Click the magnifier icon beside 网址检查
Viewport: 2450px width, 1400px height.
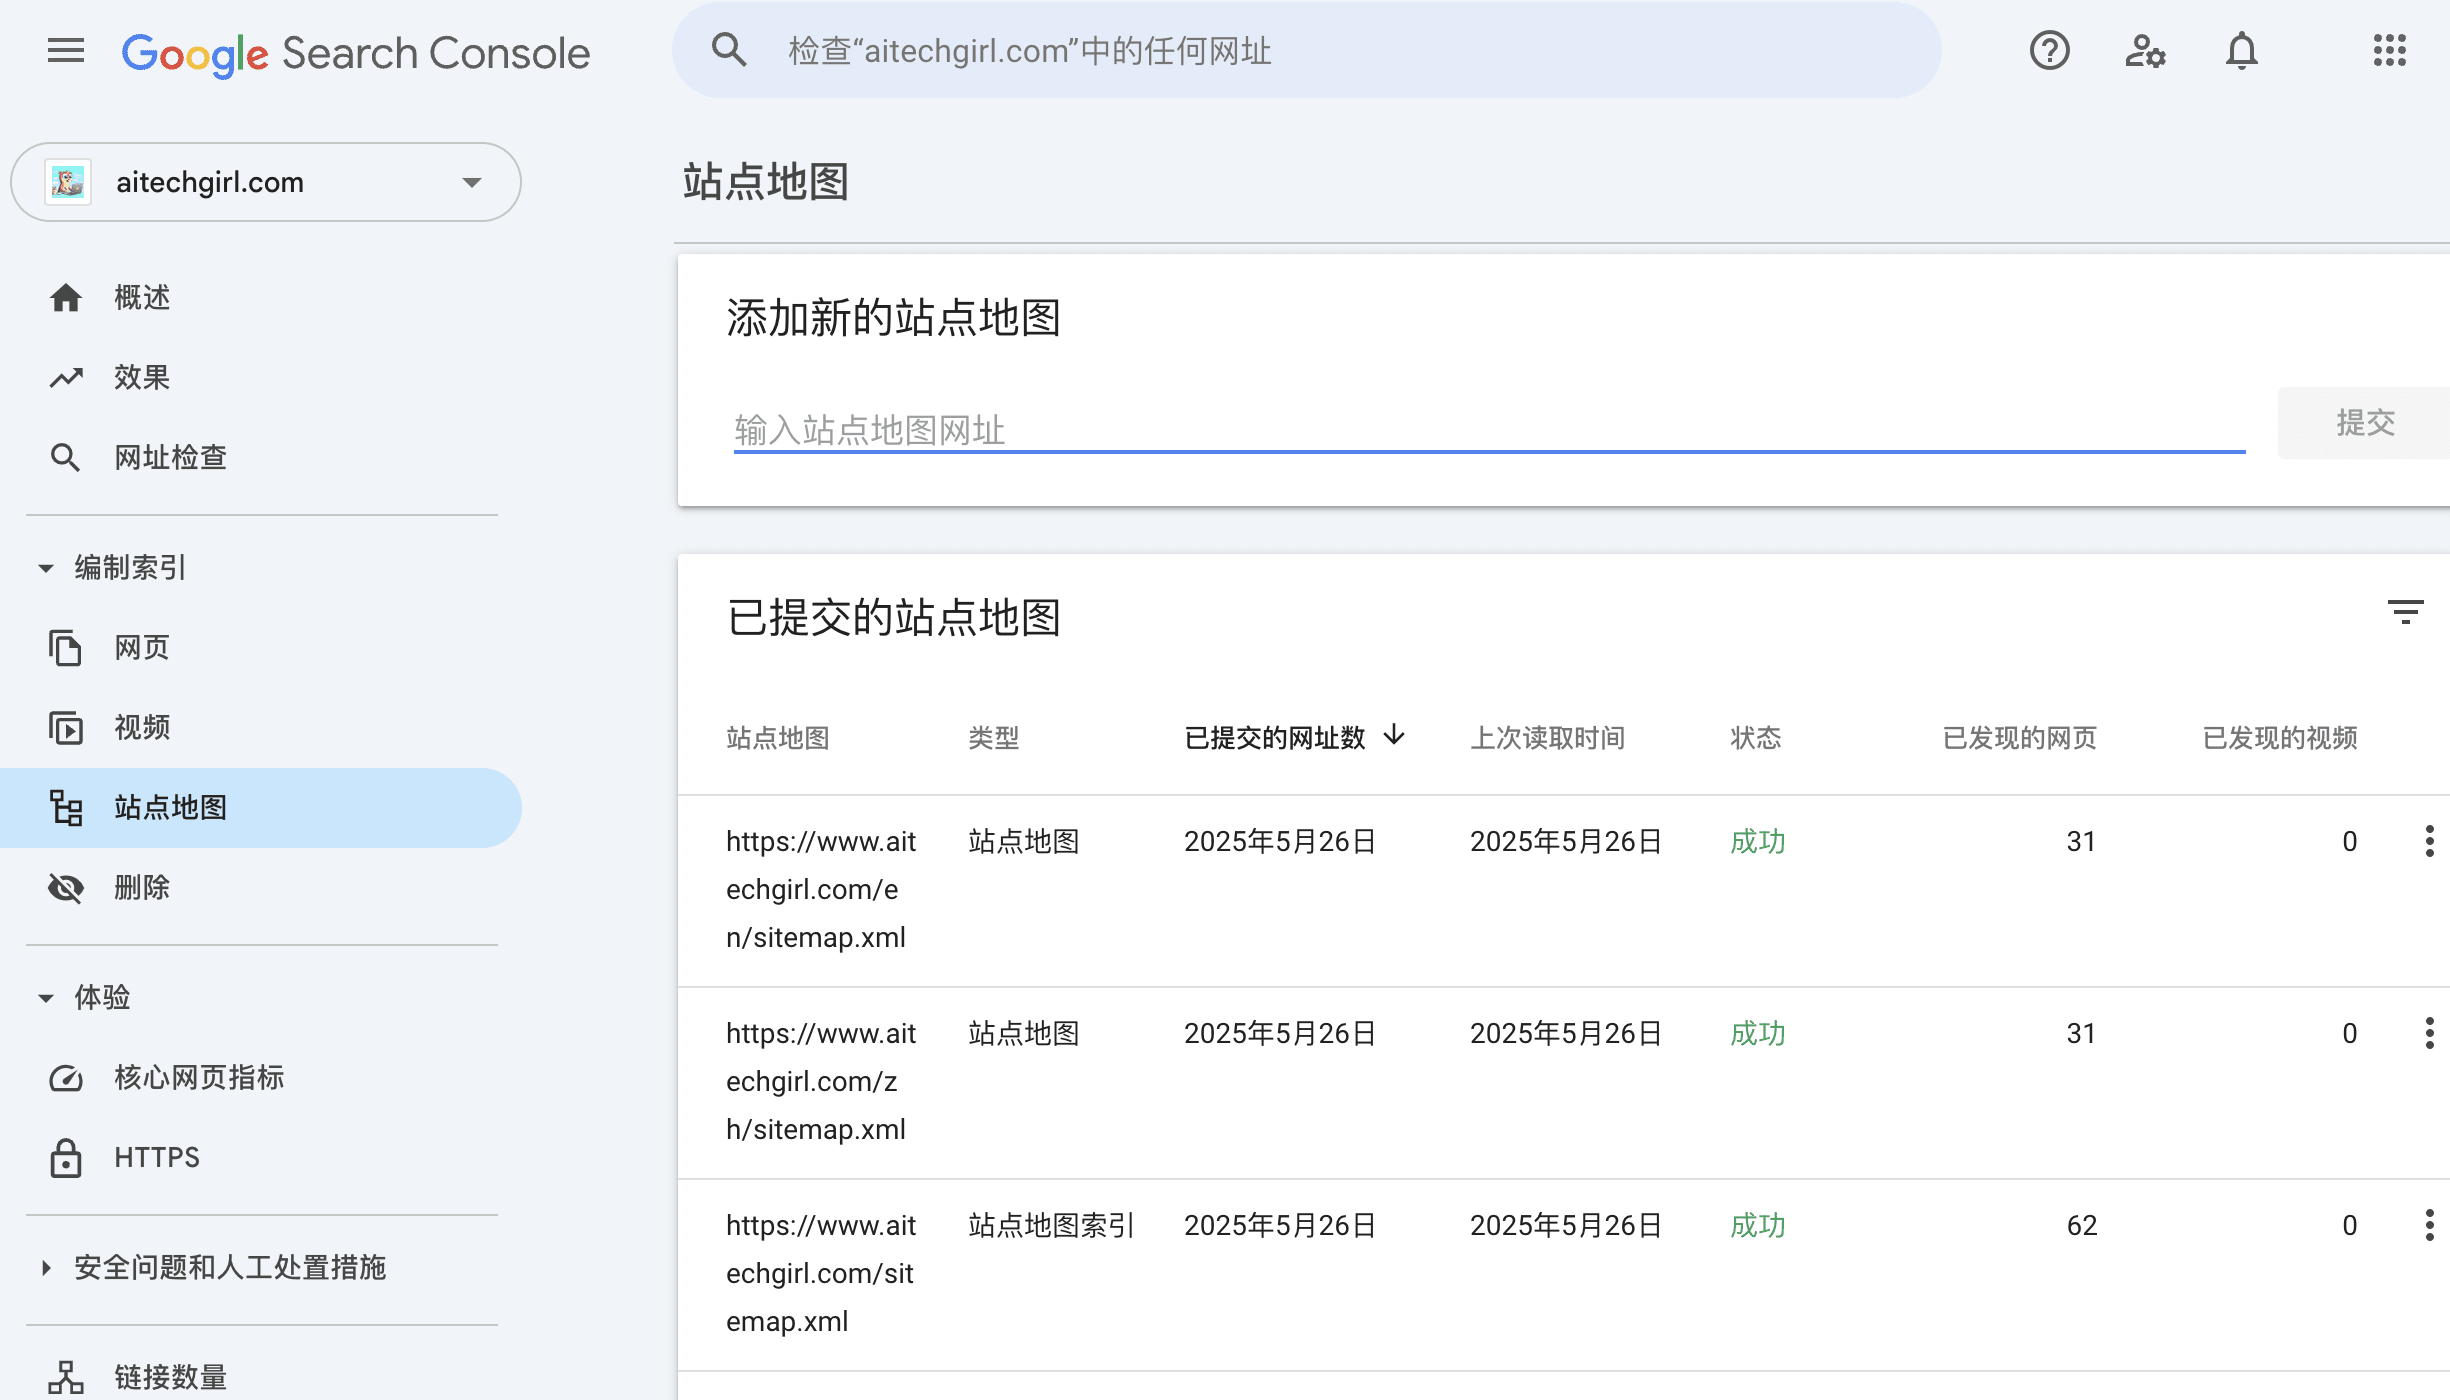point(66,458)
